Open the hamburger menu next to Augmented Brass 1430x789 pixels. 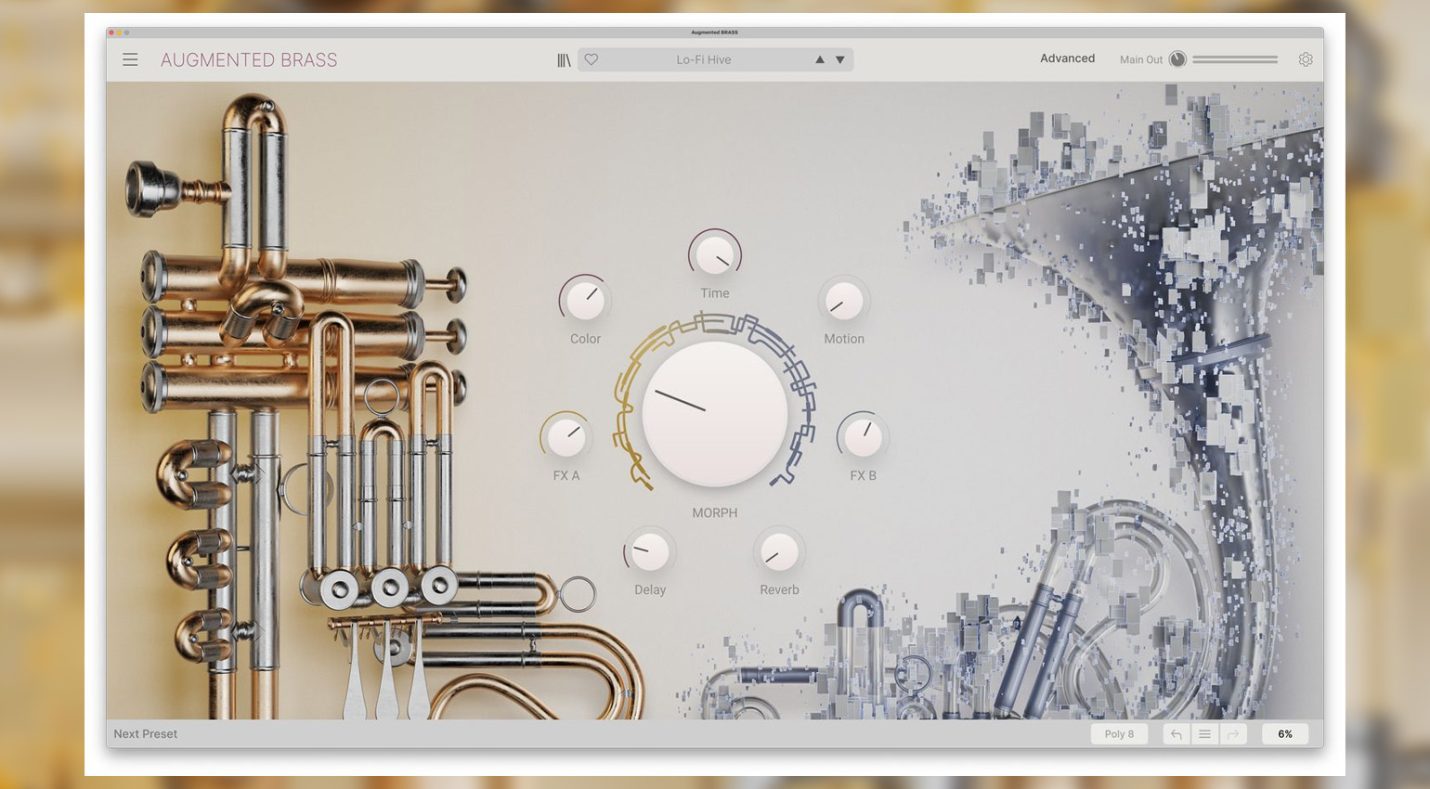(x=129, y=59)
